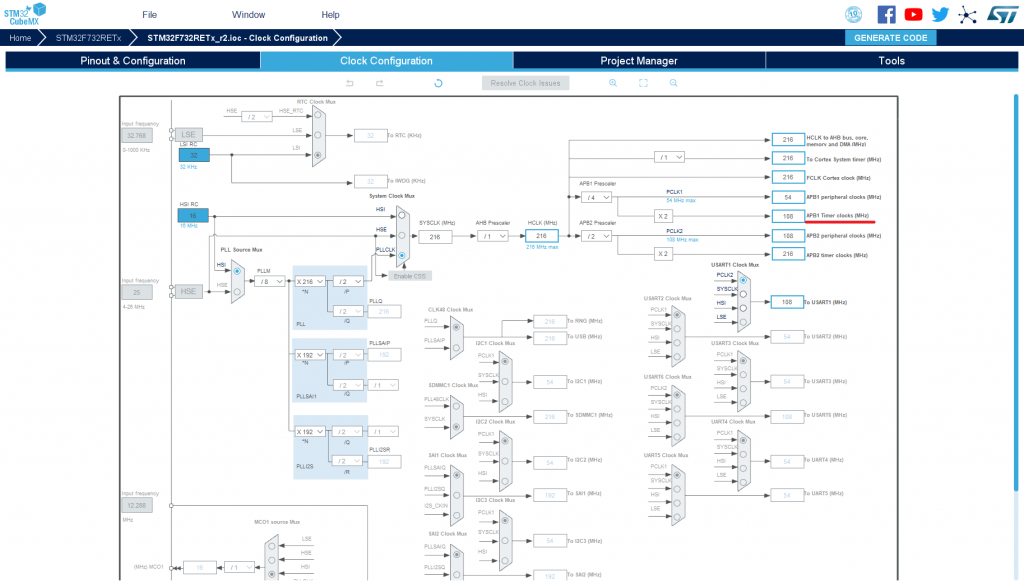
Task: Select HSI in PLL Source Mux
Action: coord(237,271)
